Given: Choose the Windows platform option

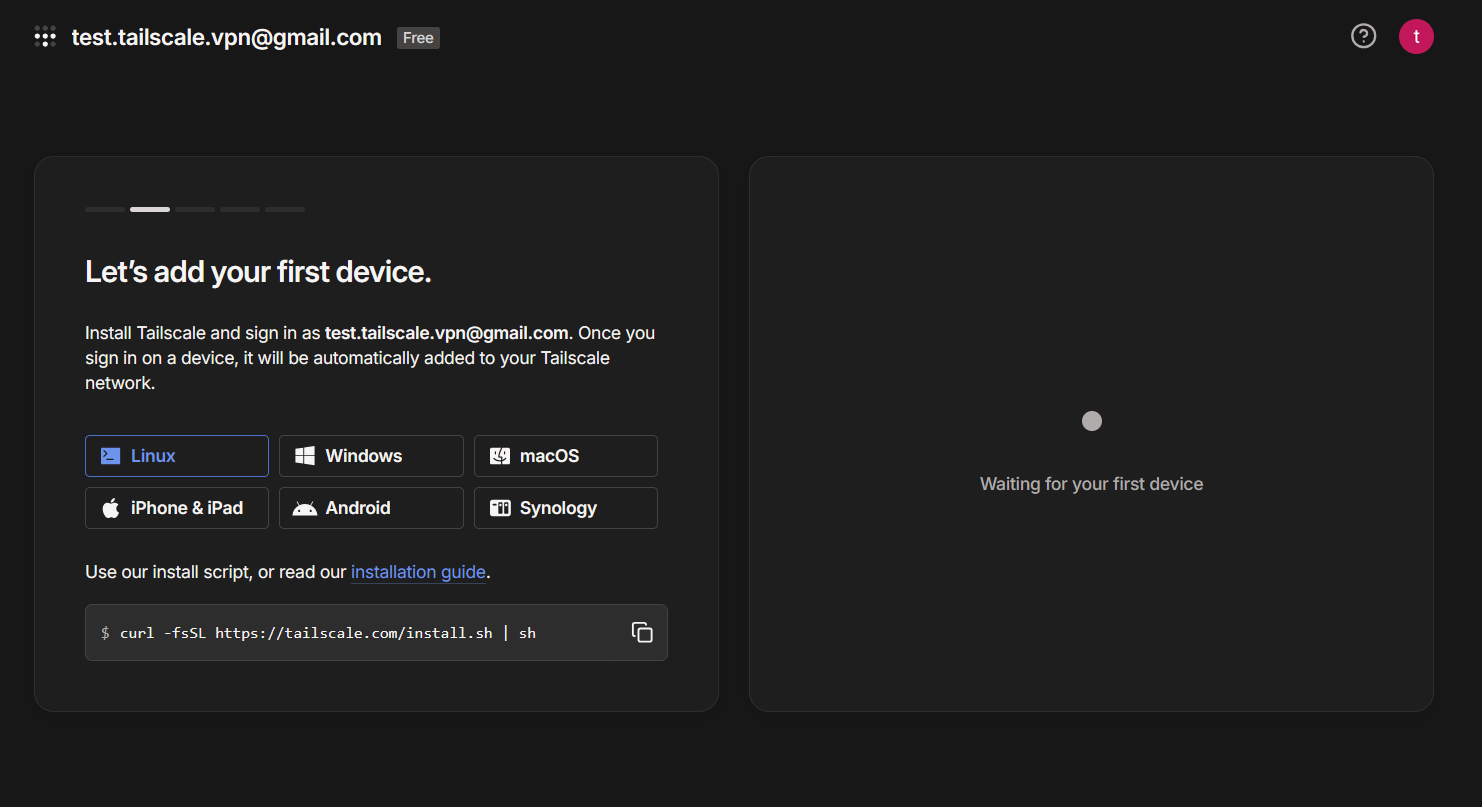Looking at the screenshot, I should point(371,456).
